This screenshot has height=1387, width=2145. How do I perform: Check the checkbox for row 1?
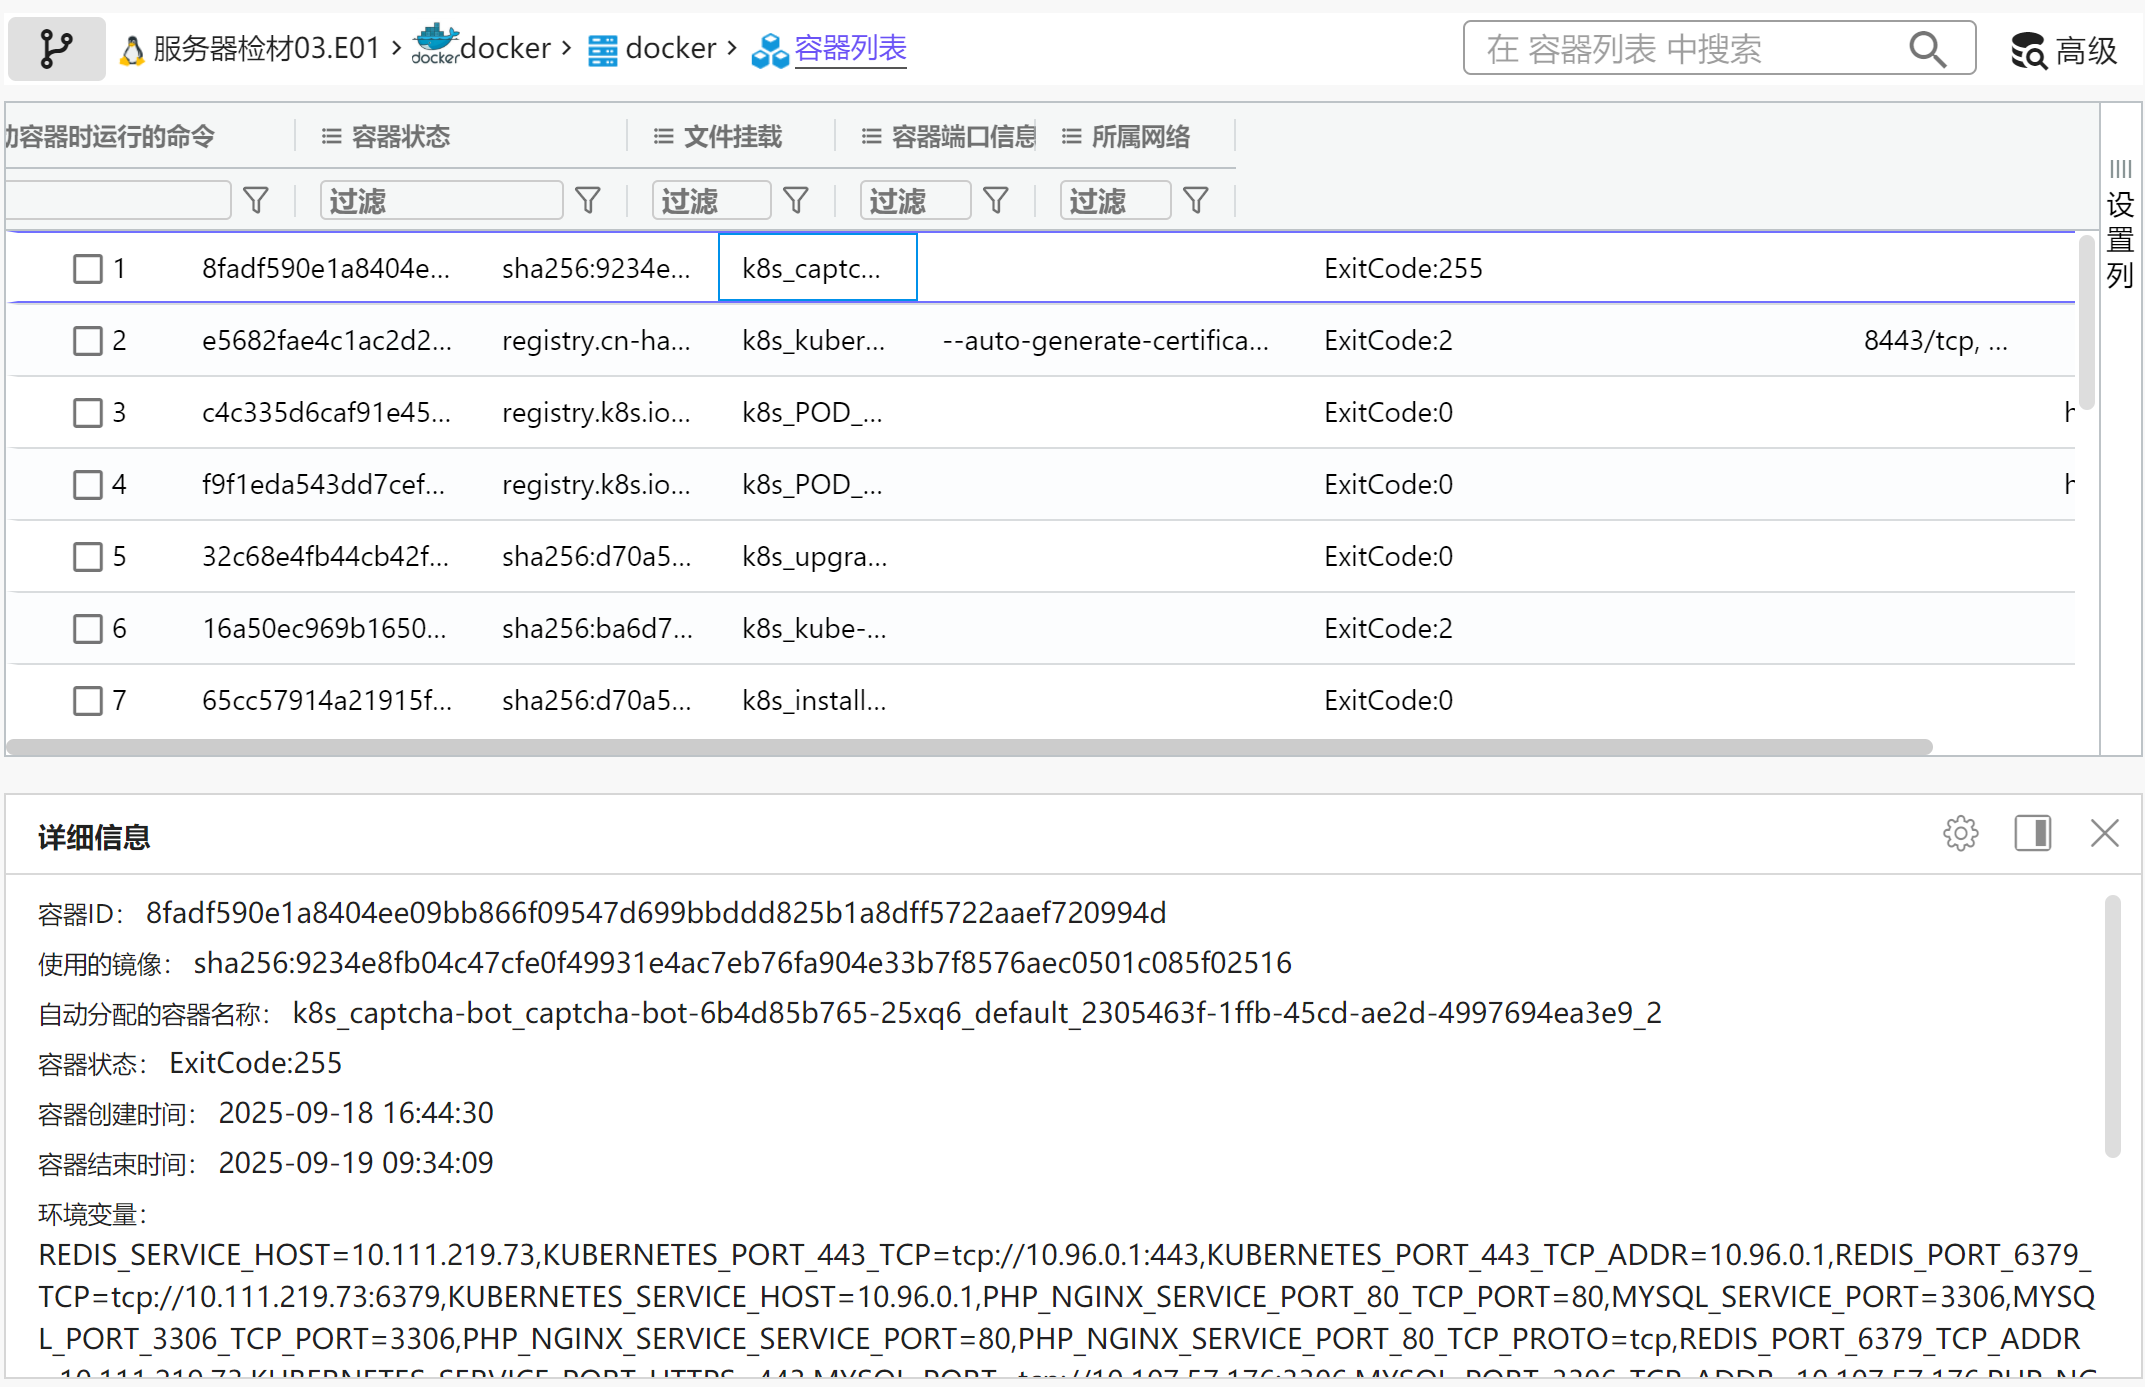(x=88, y=268)
